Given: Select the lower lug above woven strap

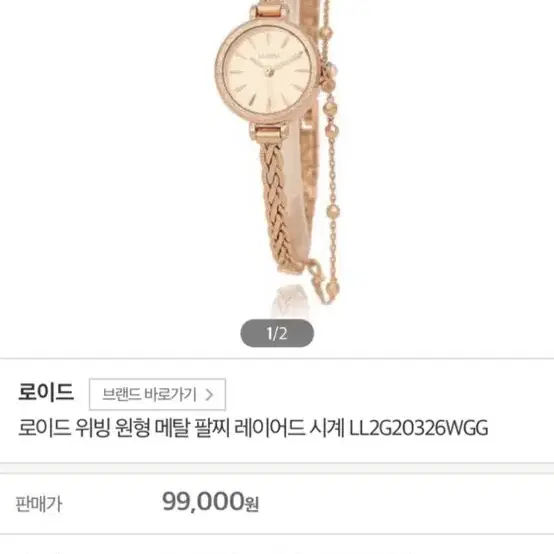Looking at the screenshot, I should click(268, 132).
